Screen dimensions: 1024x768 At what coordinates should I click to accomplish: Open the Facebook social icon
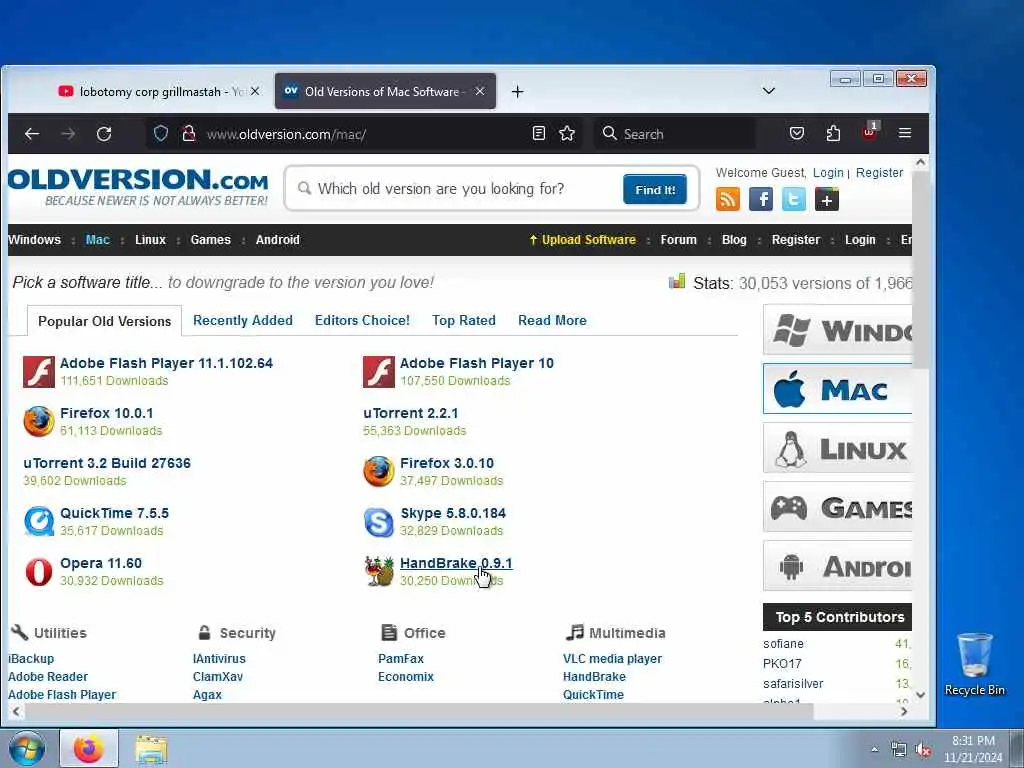point(761,199)
